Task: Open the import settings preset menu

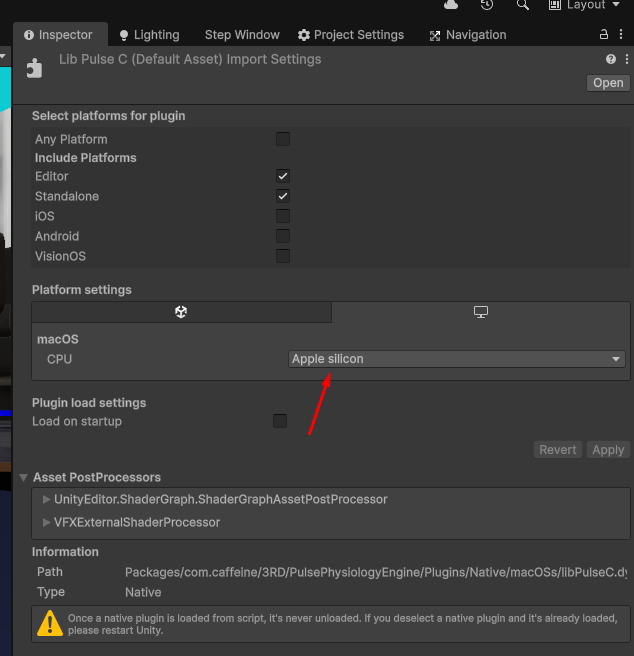Action: coord(625,60)
